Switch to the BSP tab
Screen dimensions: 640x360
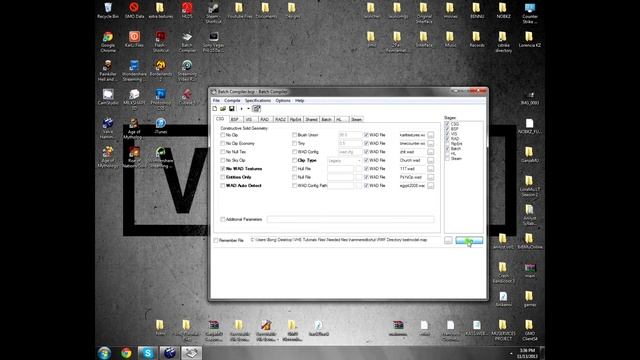235,119
